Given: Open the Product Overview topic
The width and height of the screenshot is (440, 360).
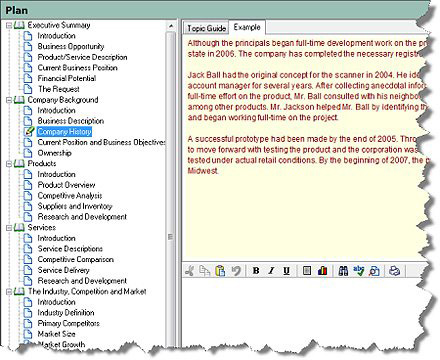Looking at the screenshot, I should point(66,185).
